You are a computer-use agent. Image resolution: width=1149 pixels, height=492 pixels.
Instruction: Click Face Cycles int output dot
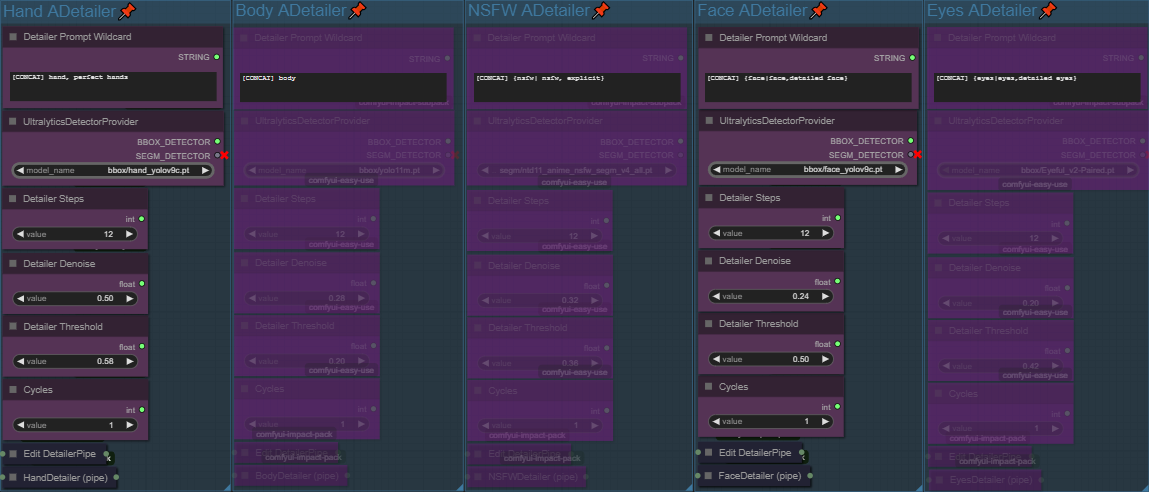tap(838, 406)
